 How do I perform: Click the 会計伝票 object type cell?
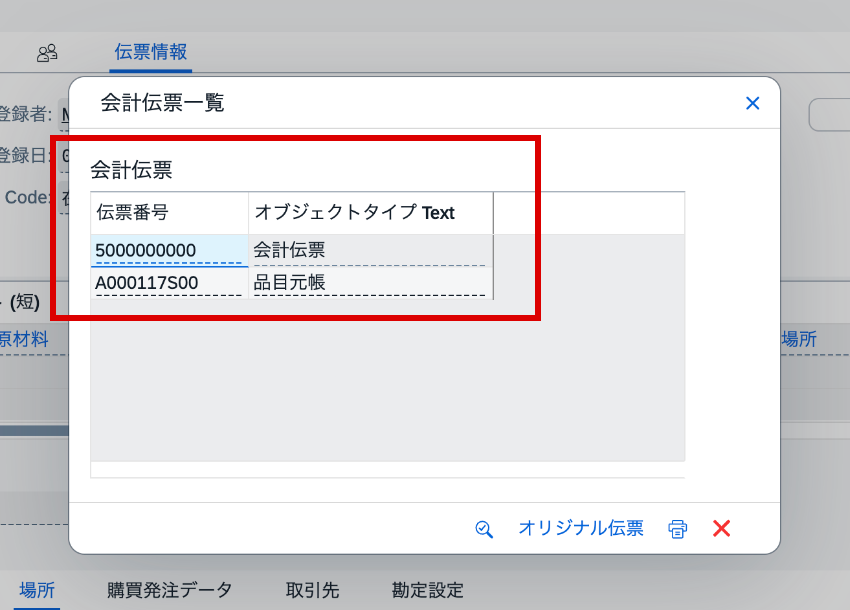pos(370,251)
